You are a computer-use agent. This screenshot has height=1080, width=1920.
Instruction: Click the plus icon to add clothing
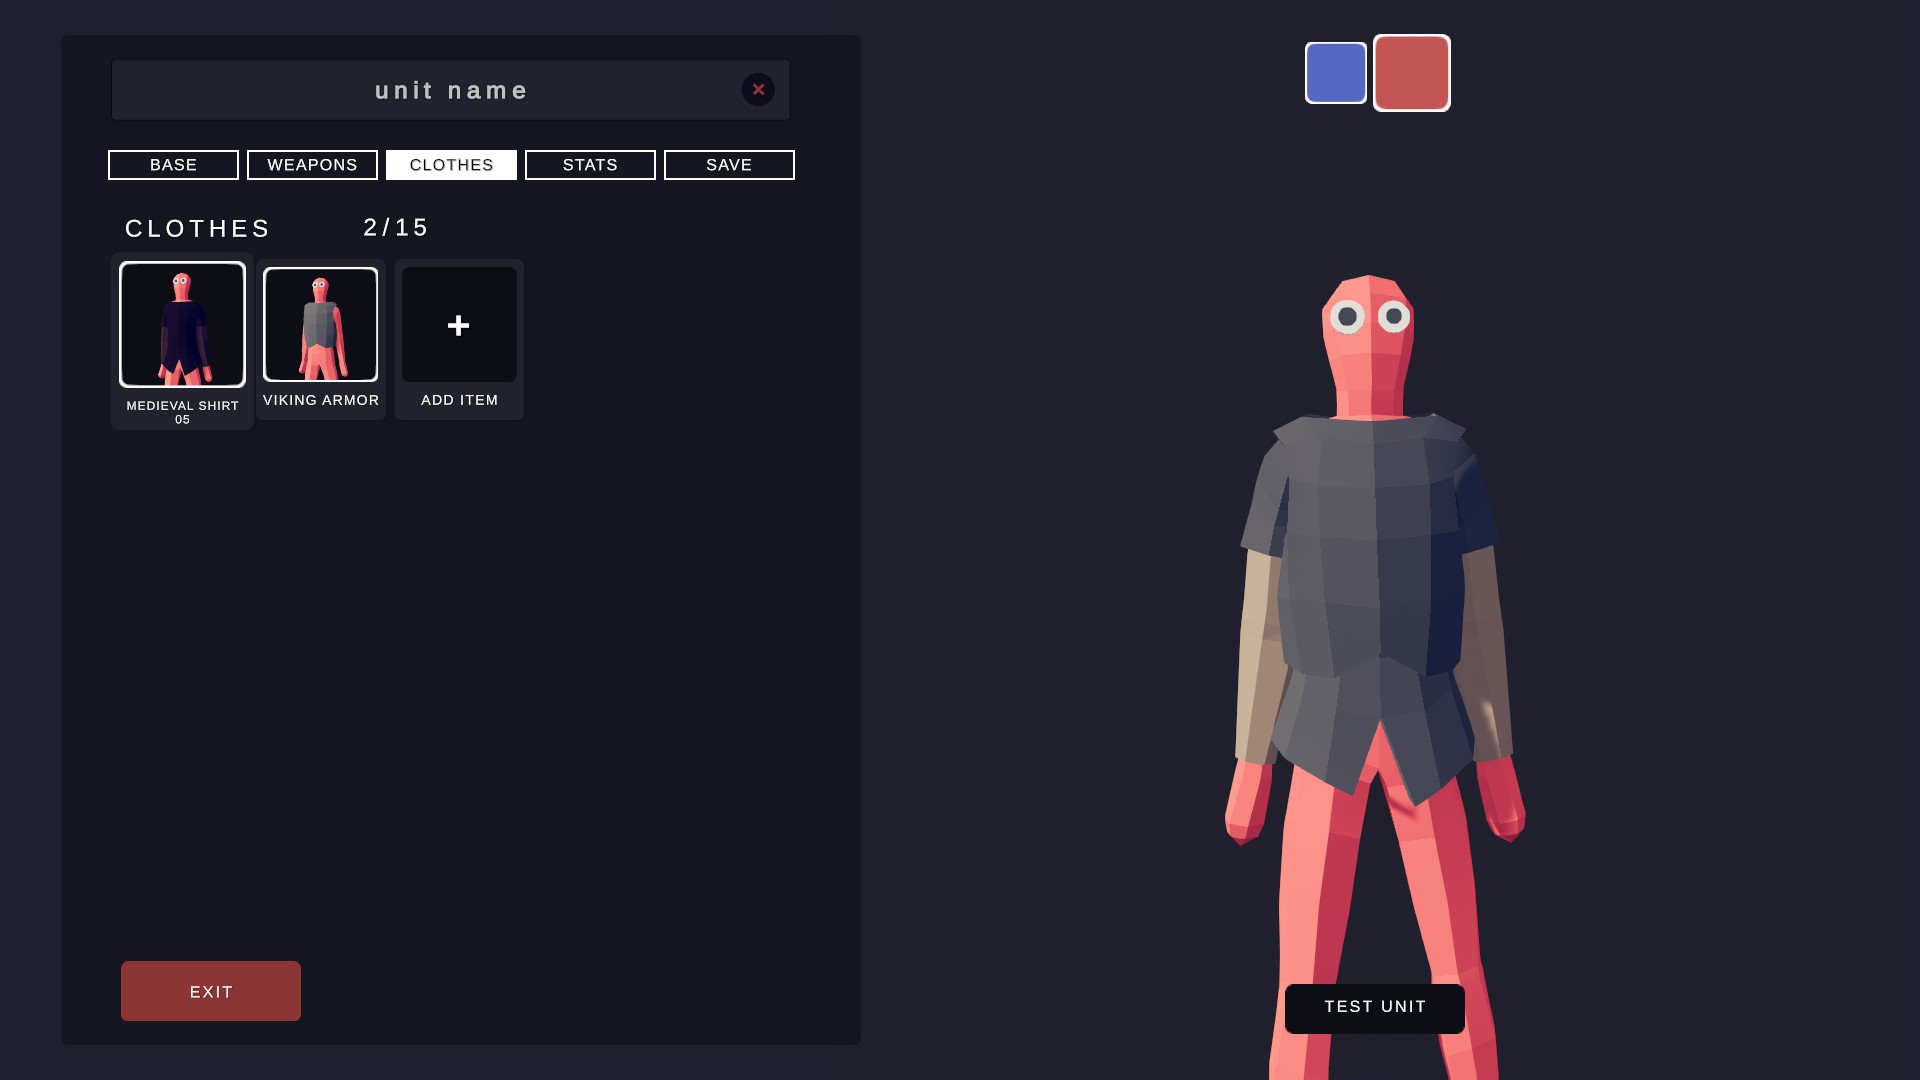[459, 325]
